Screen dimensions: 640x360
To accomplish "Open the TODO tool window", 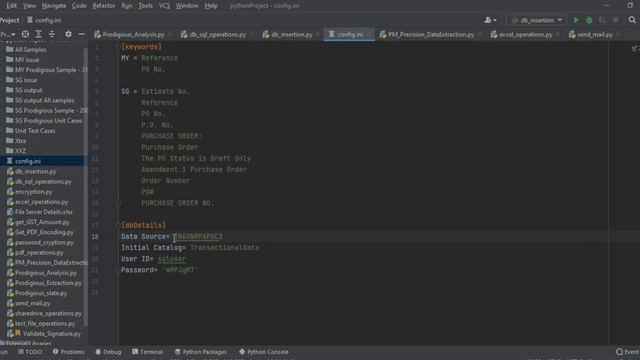I will (30, 352).
